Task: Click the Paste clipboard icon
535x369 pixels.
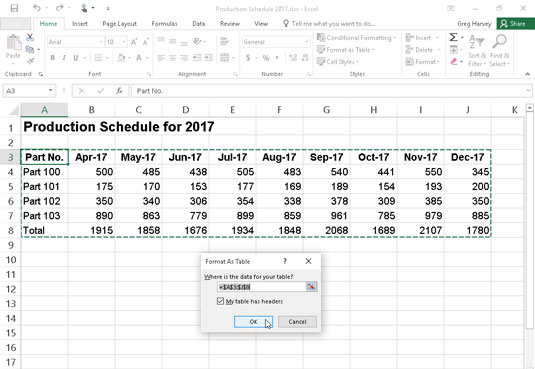Action: [14, 43]
